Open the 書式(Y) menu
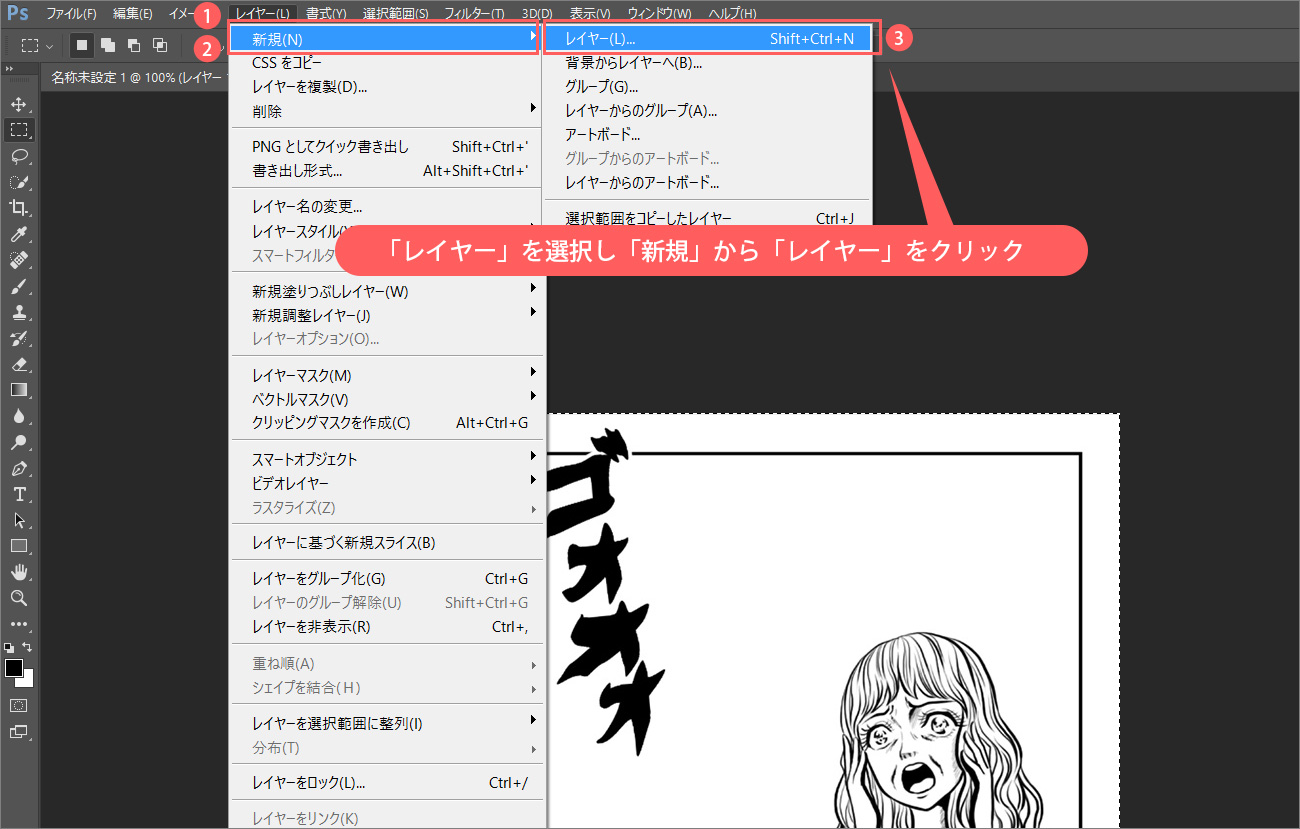The width and height of the screenshot is (1300, 829). click(326, 13)
